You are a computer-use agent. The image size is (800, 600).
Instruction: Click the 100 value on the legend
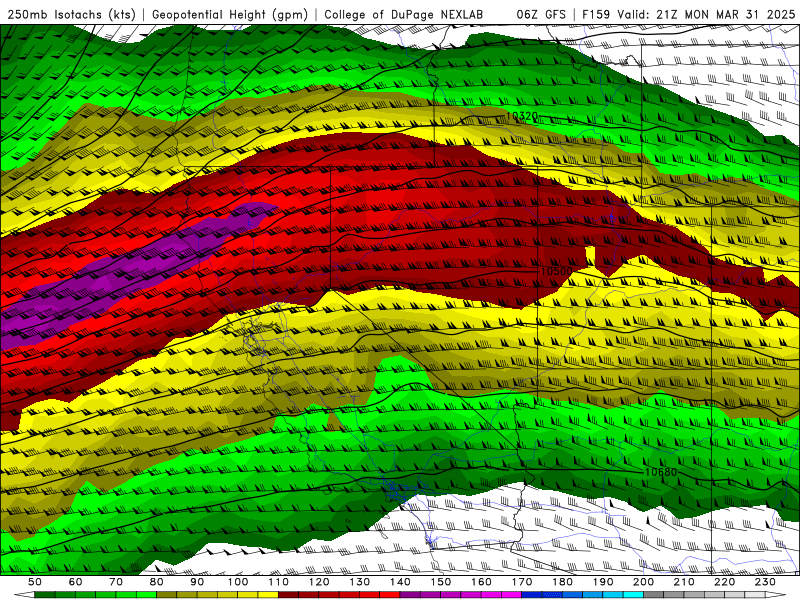tap(238, 582)
